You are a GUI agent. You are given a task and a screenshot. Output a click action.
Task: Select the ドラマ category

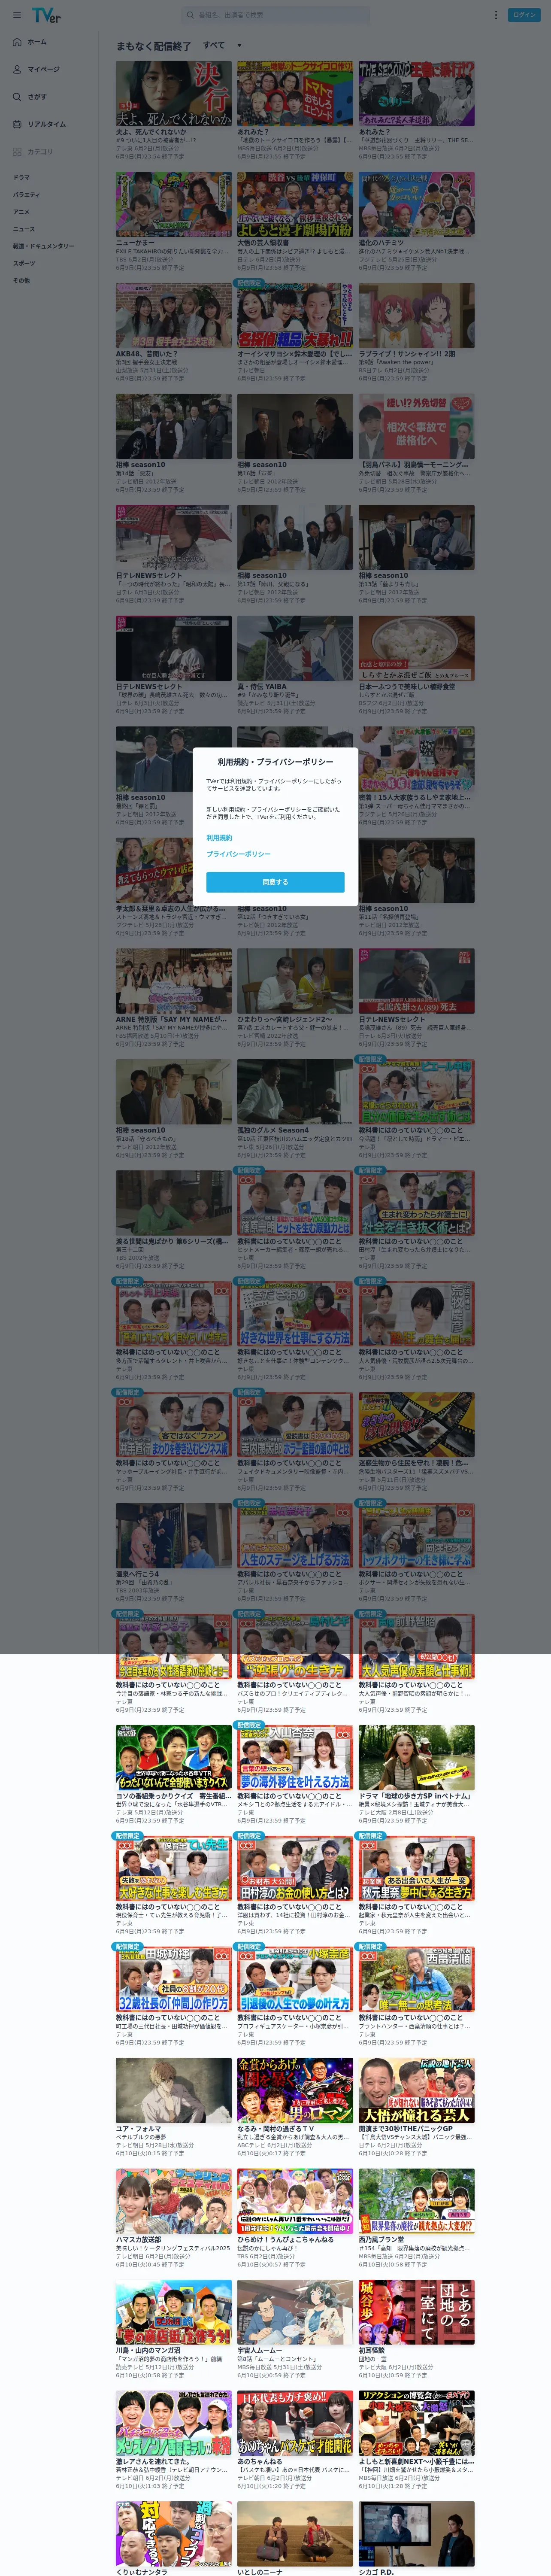(21, 177)
